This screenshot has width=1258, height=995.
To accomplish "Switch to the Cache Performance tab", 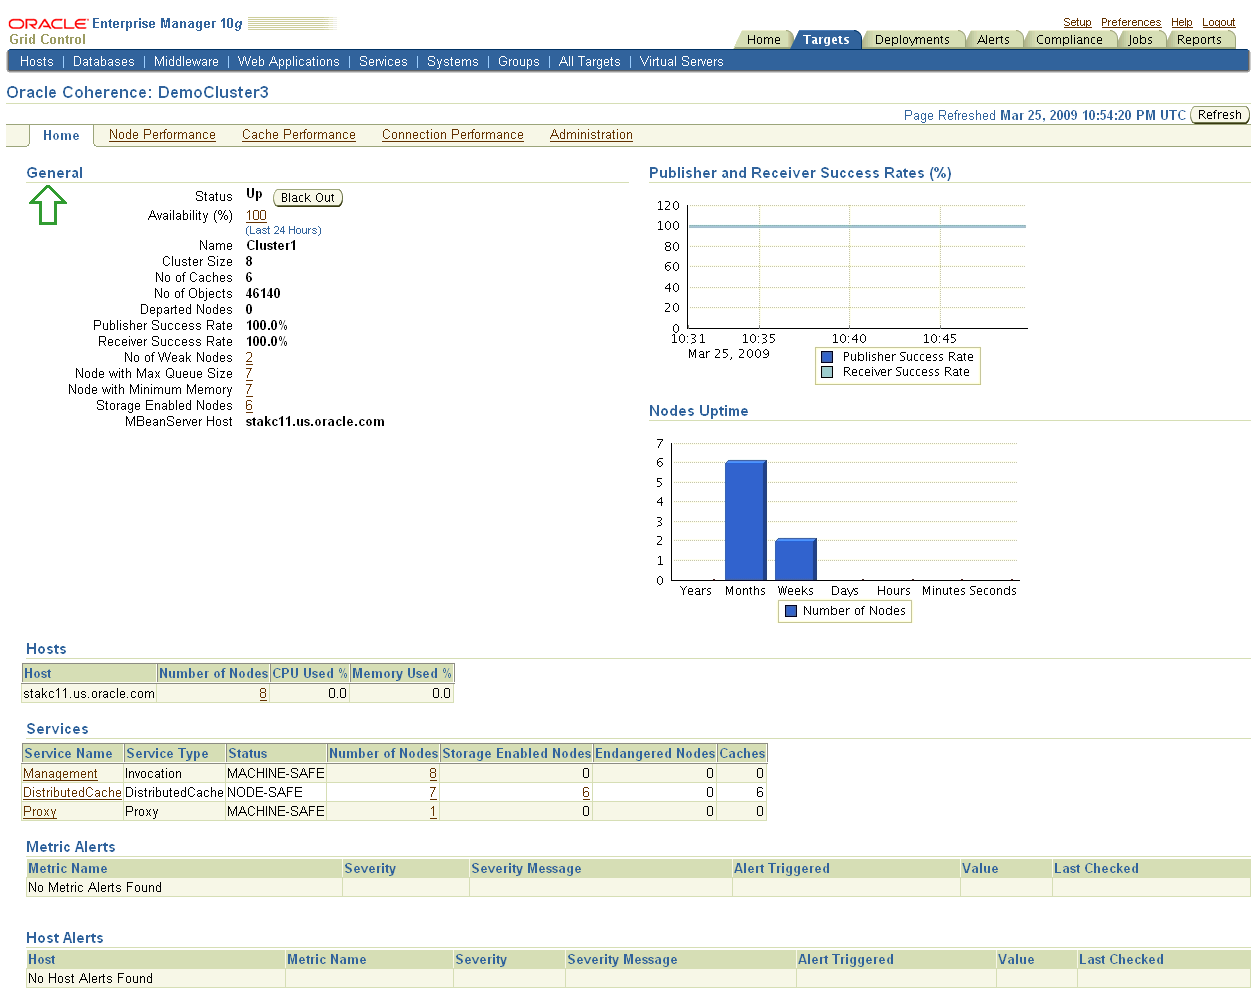I will (x=297, y=134).
